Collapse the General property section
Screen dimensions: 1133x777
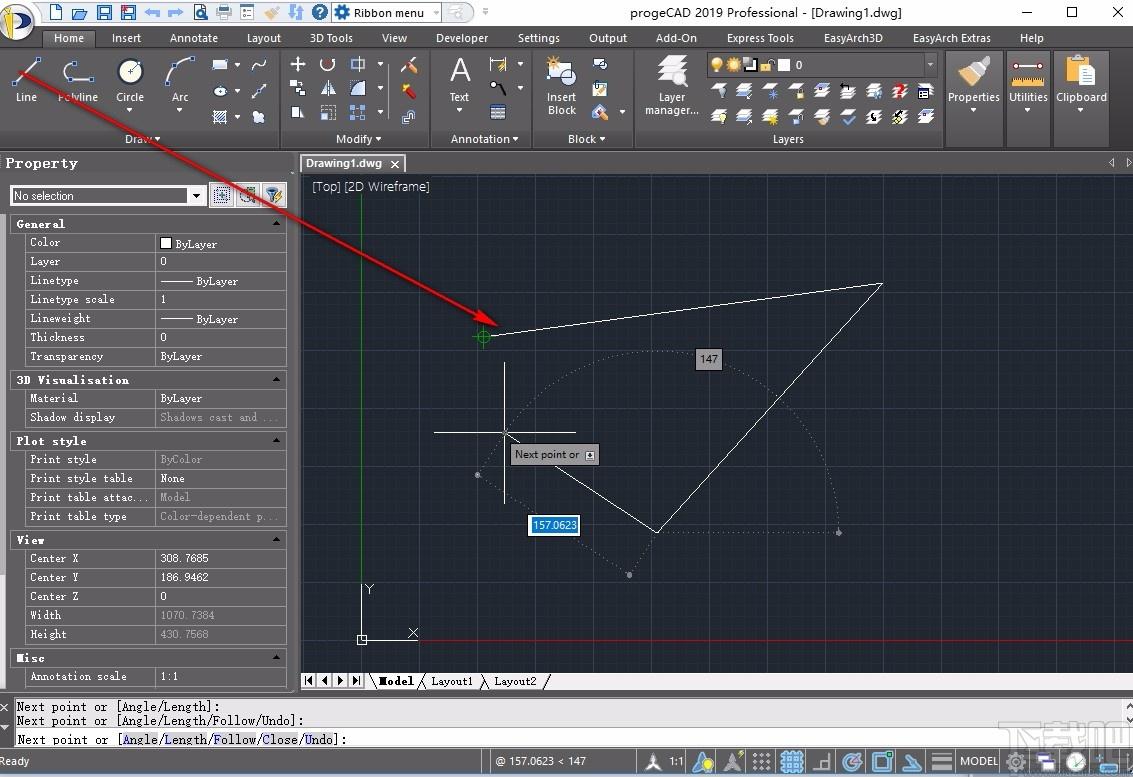click(276, 224)
